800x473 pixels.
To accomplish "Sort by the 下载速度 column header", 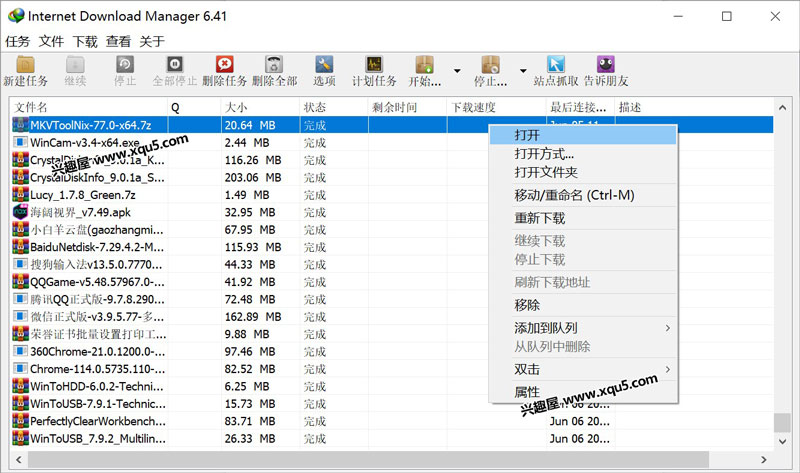I will (x=496, y=107).
